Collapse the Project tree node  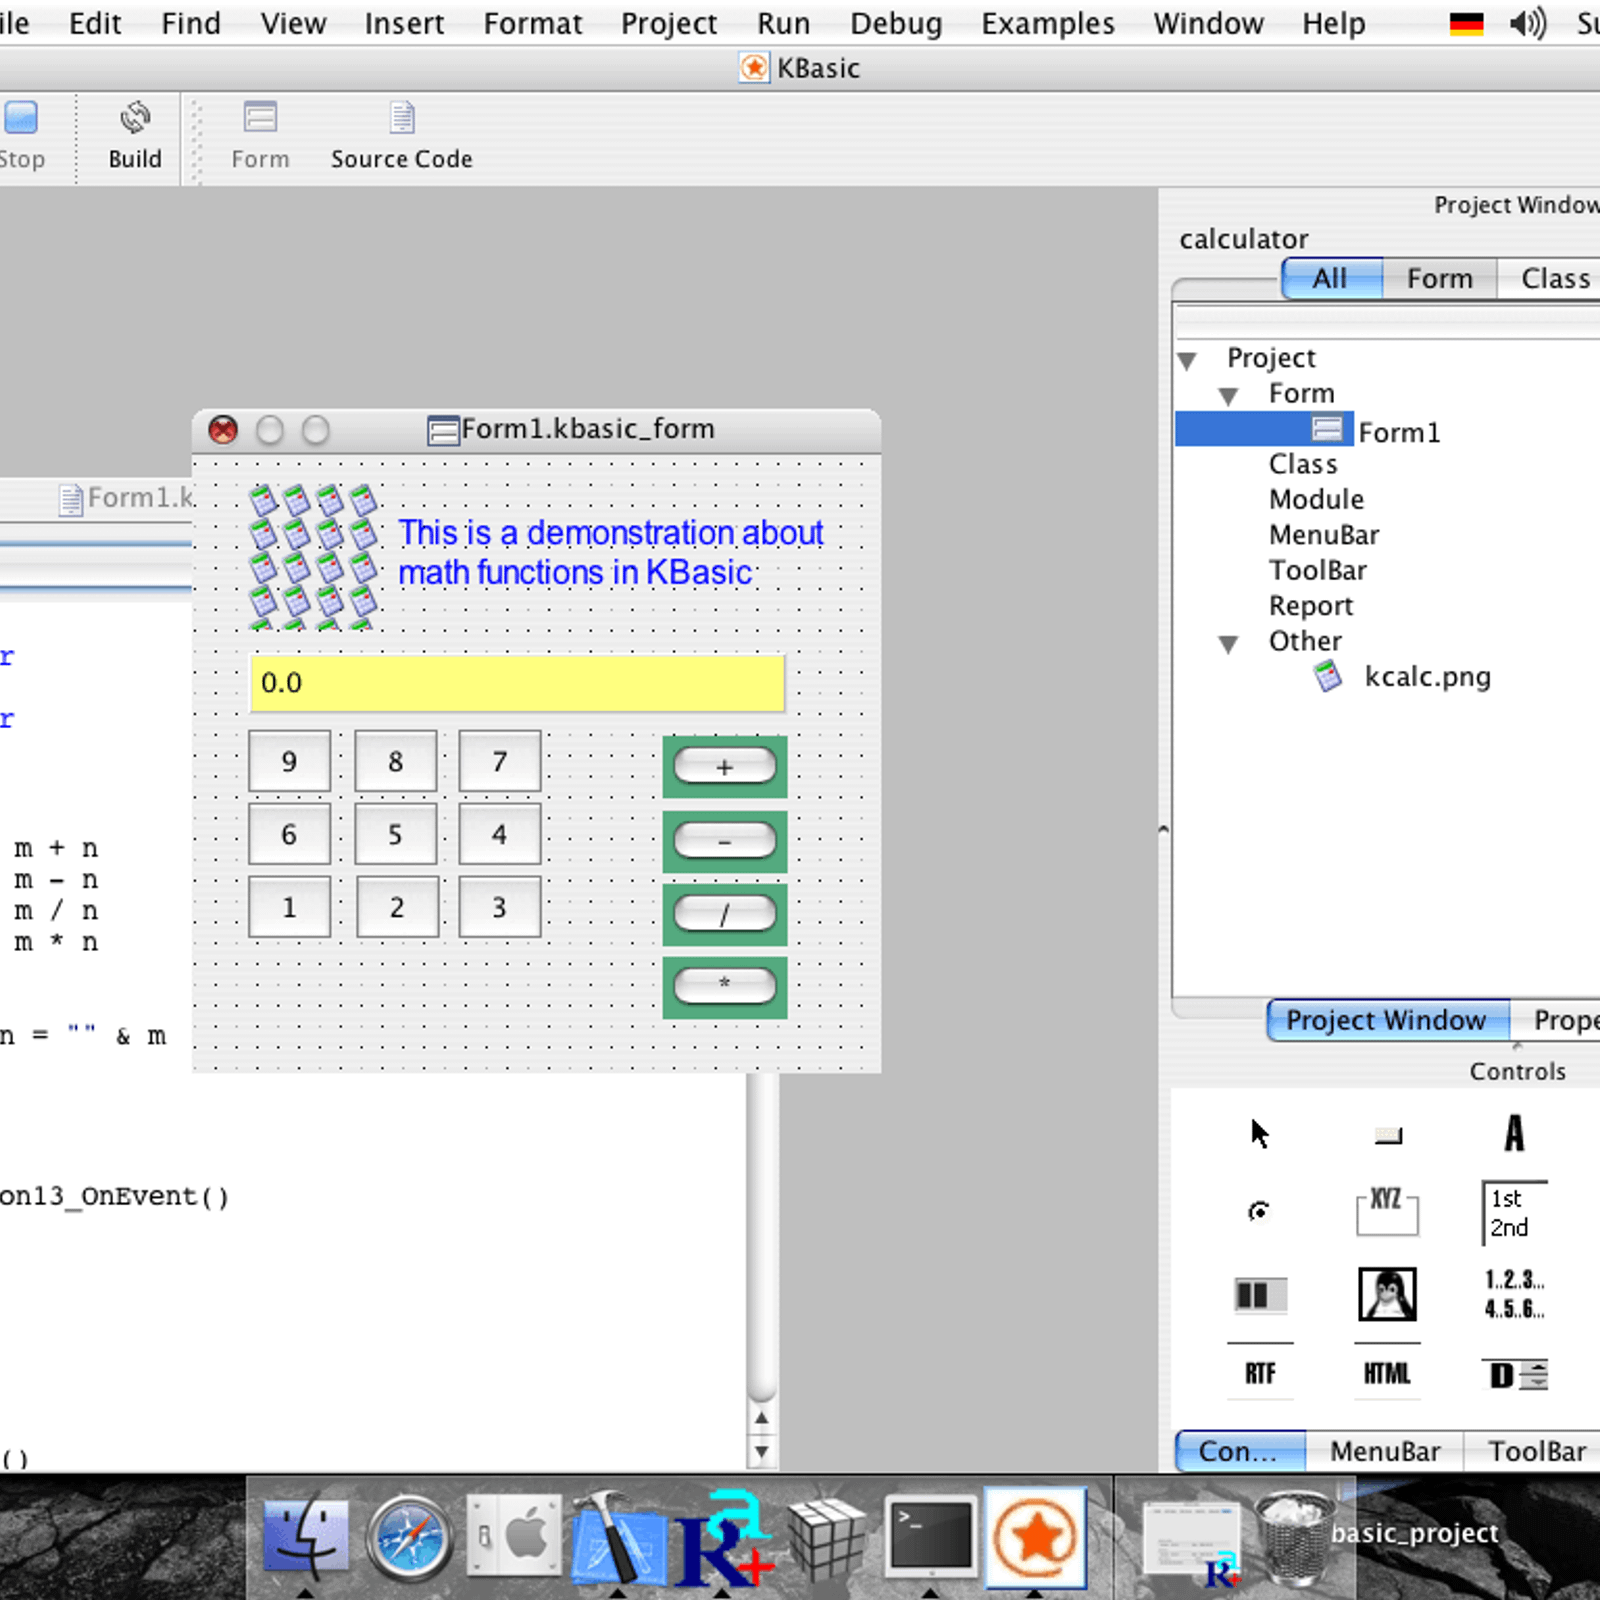point(1187,360)
